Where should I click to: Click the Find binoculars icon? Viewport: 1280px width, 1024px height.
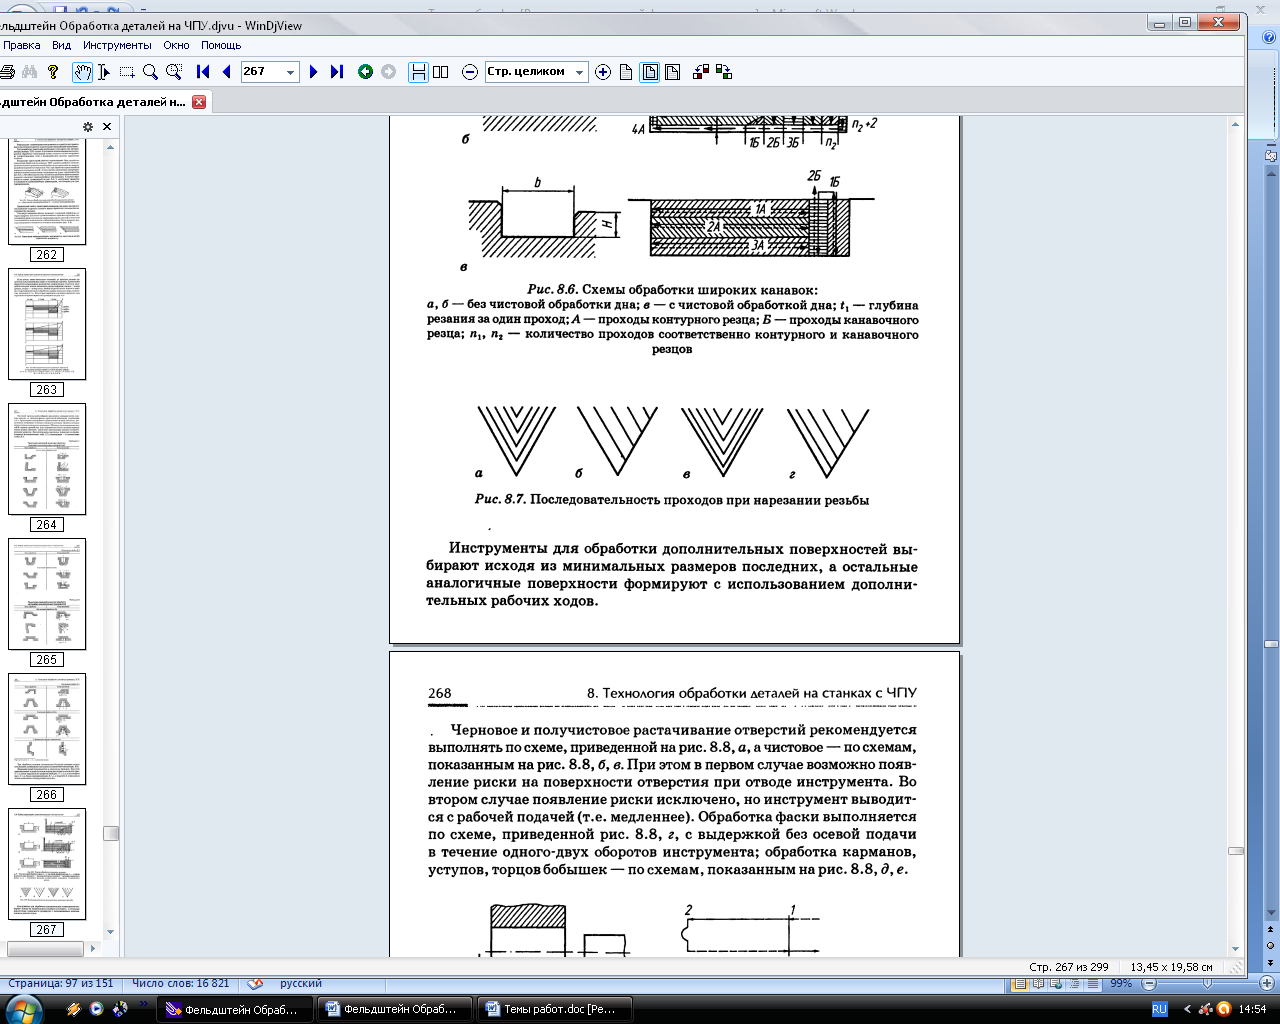pyautogui.click(x=30, y=72)
